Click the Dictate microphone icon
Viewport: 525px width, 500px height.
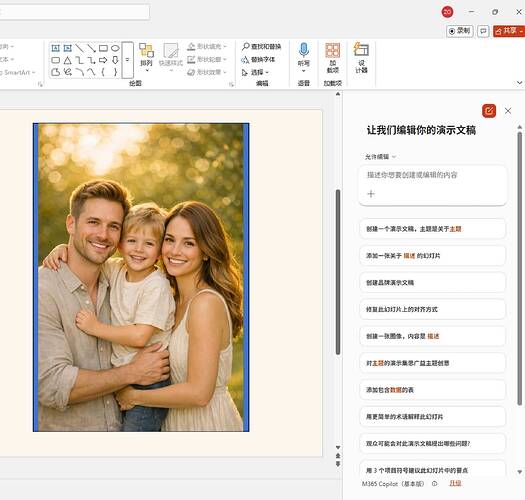303,50
